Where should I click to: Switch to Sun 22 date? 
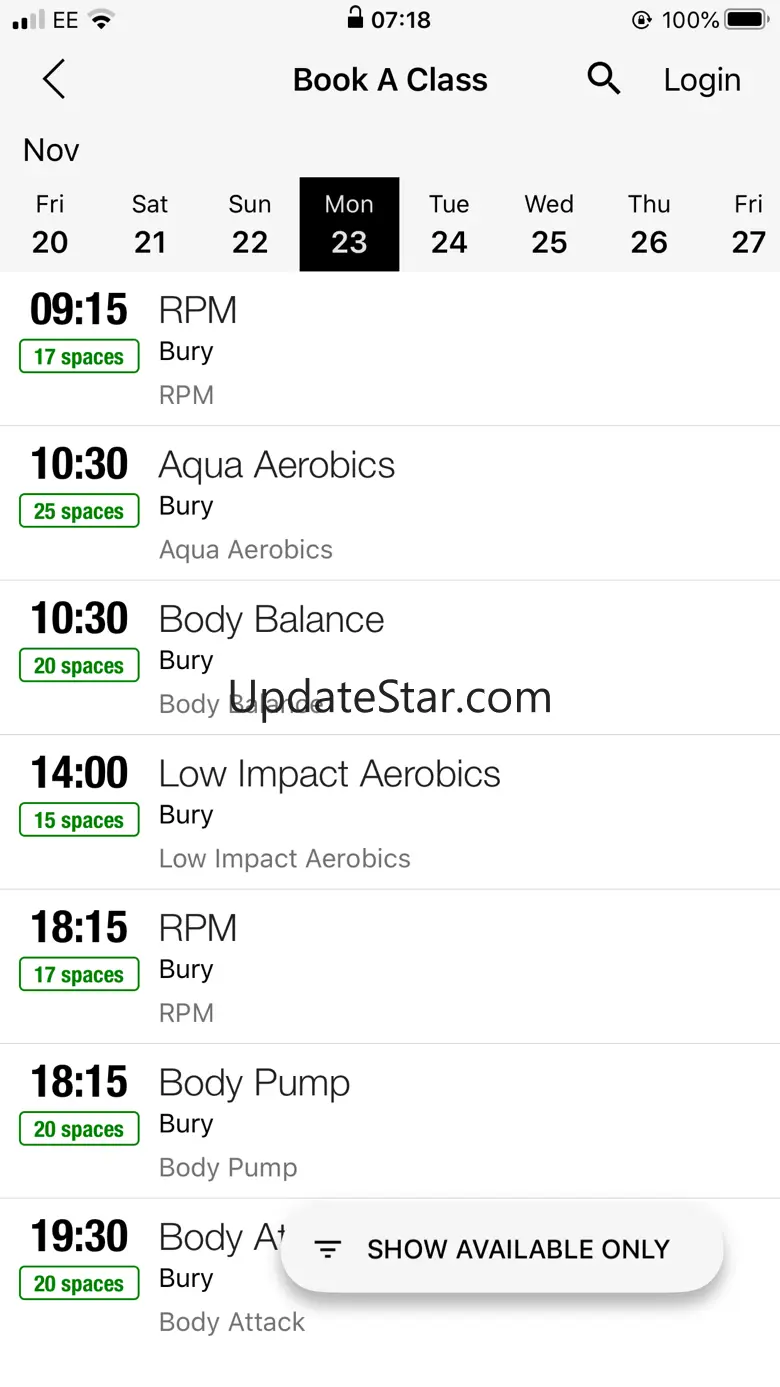(250, 224)
